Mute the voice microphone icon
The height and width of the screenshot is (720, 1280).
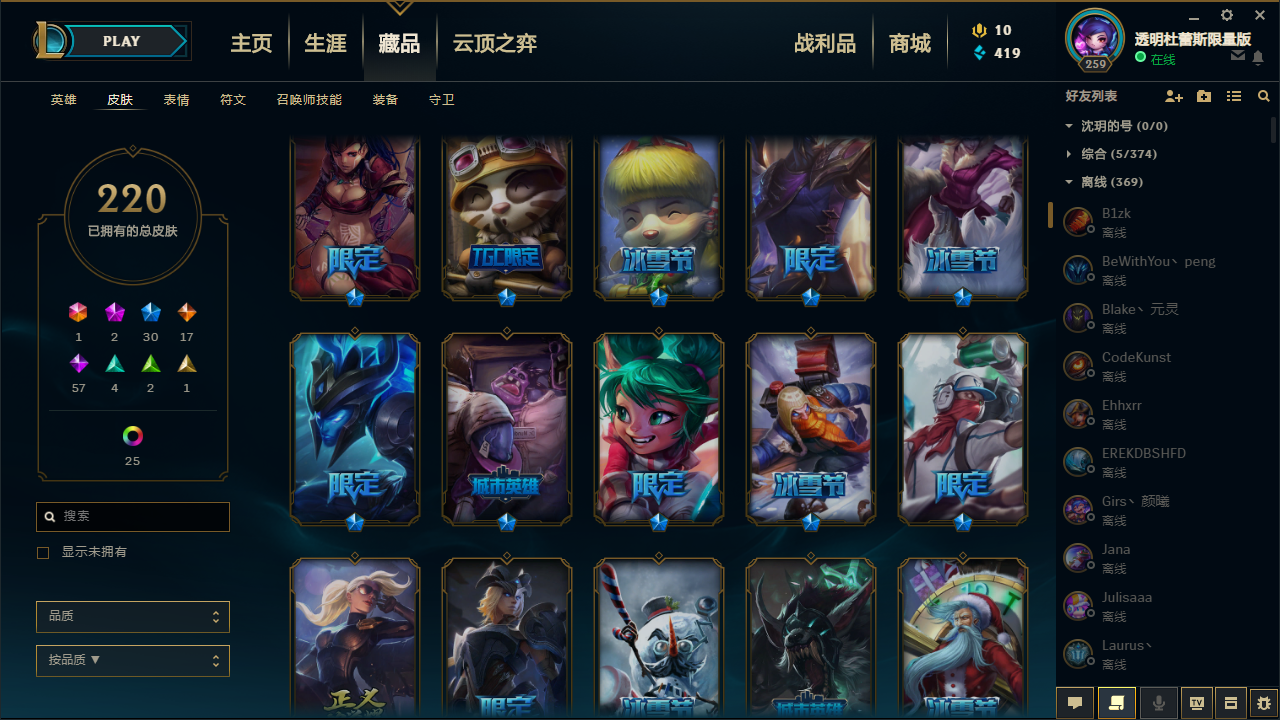click(1159, 703)
